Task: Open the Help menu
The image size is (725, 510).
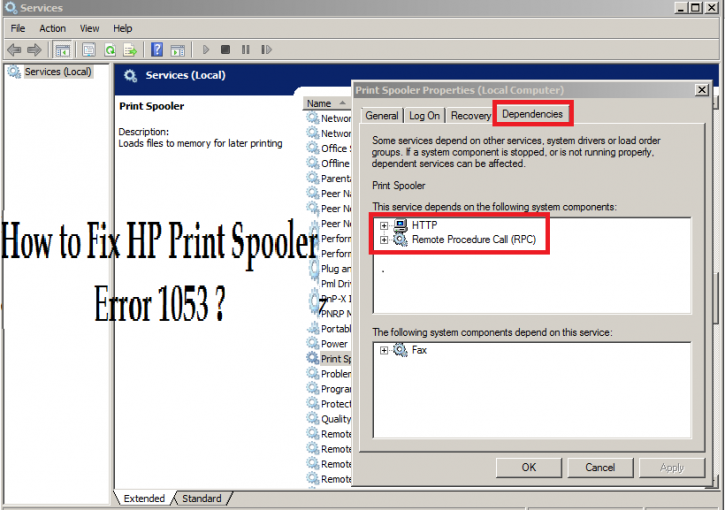Action: coord(123,29)
